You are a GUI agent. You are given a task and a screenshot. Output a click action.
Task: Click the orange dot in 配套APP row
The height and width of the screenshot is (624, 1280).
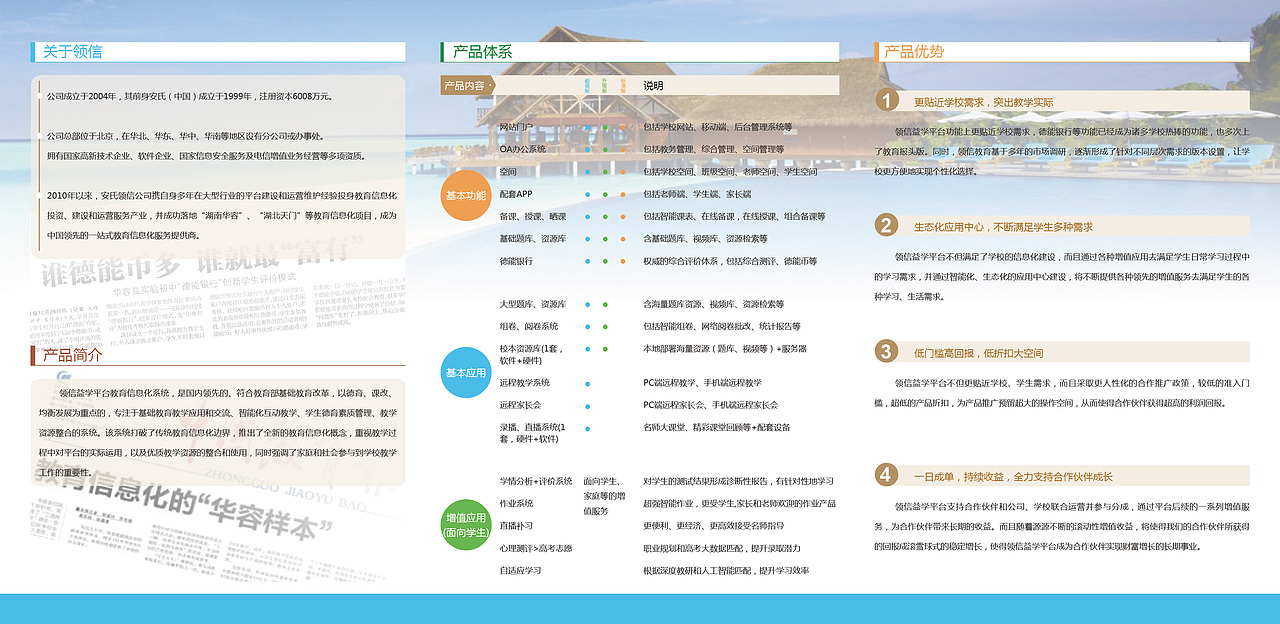[x=623, y=194]
